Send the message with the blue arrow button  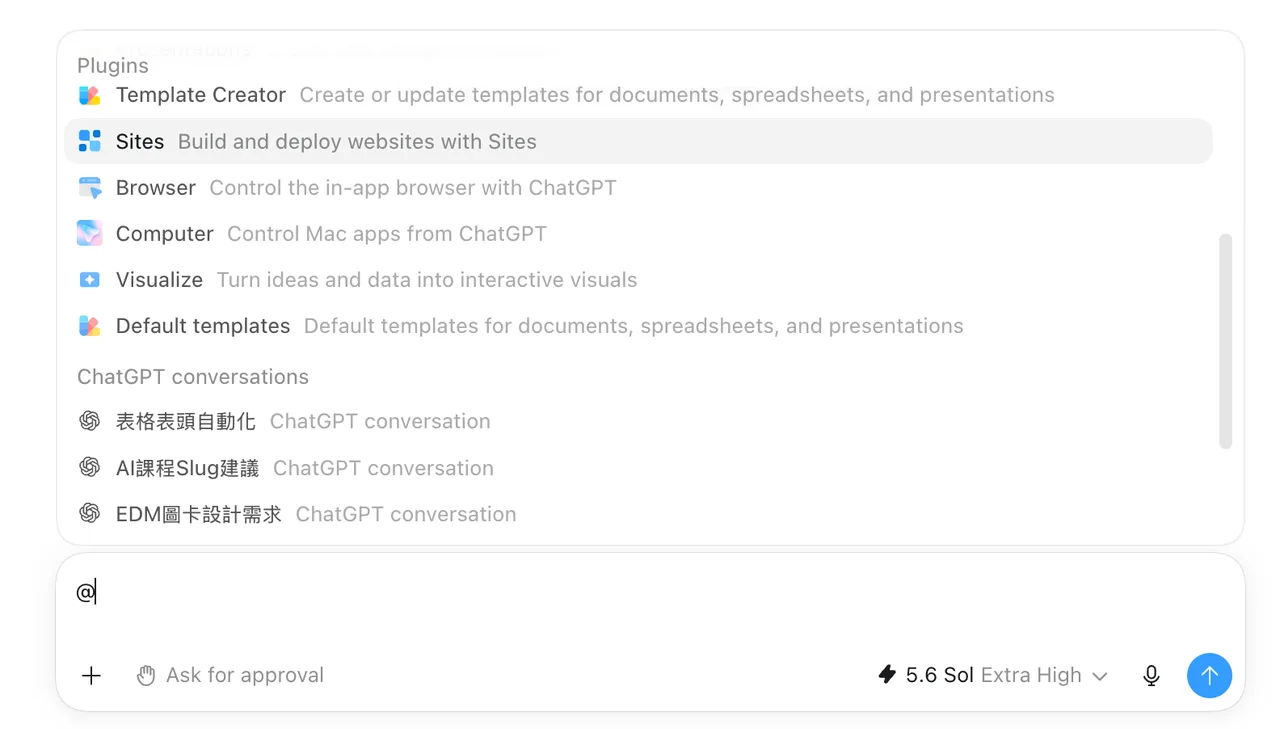pyautogui.click(x=1209, y=676)
